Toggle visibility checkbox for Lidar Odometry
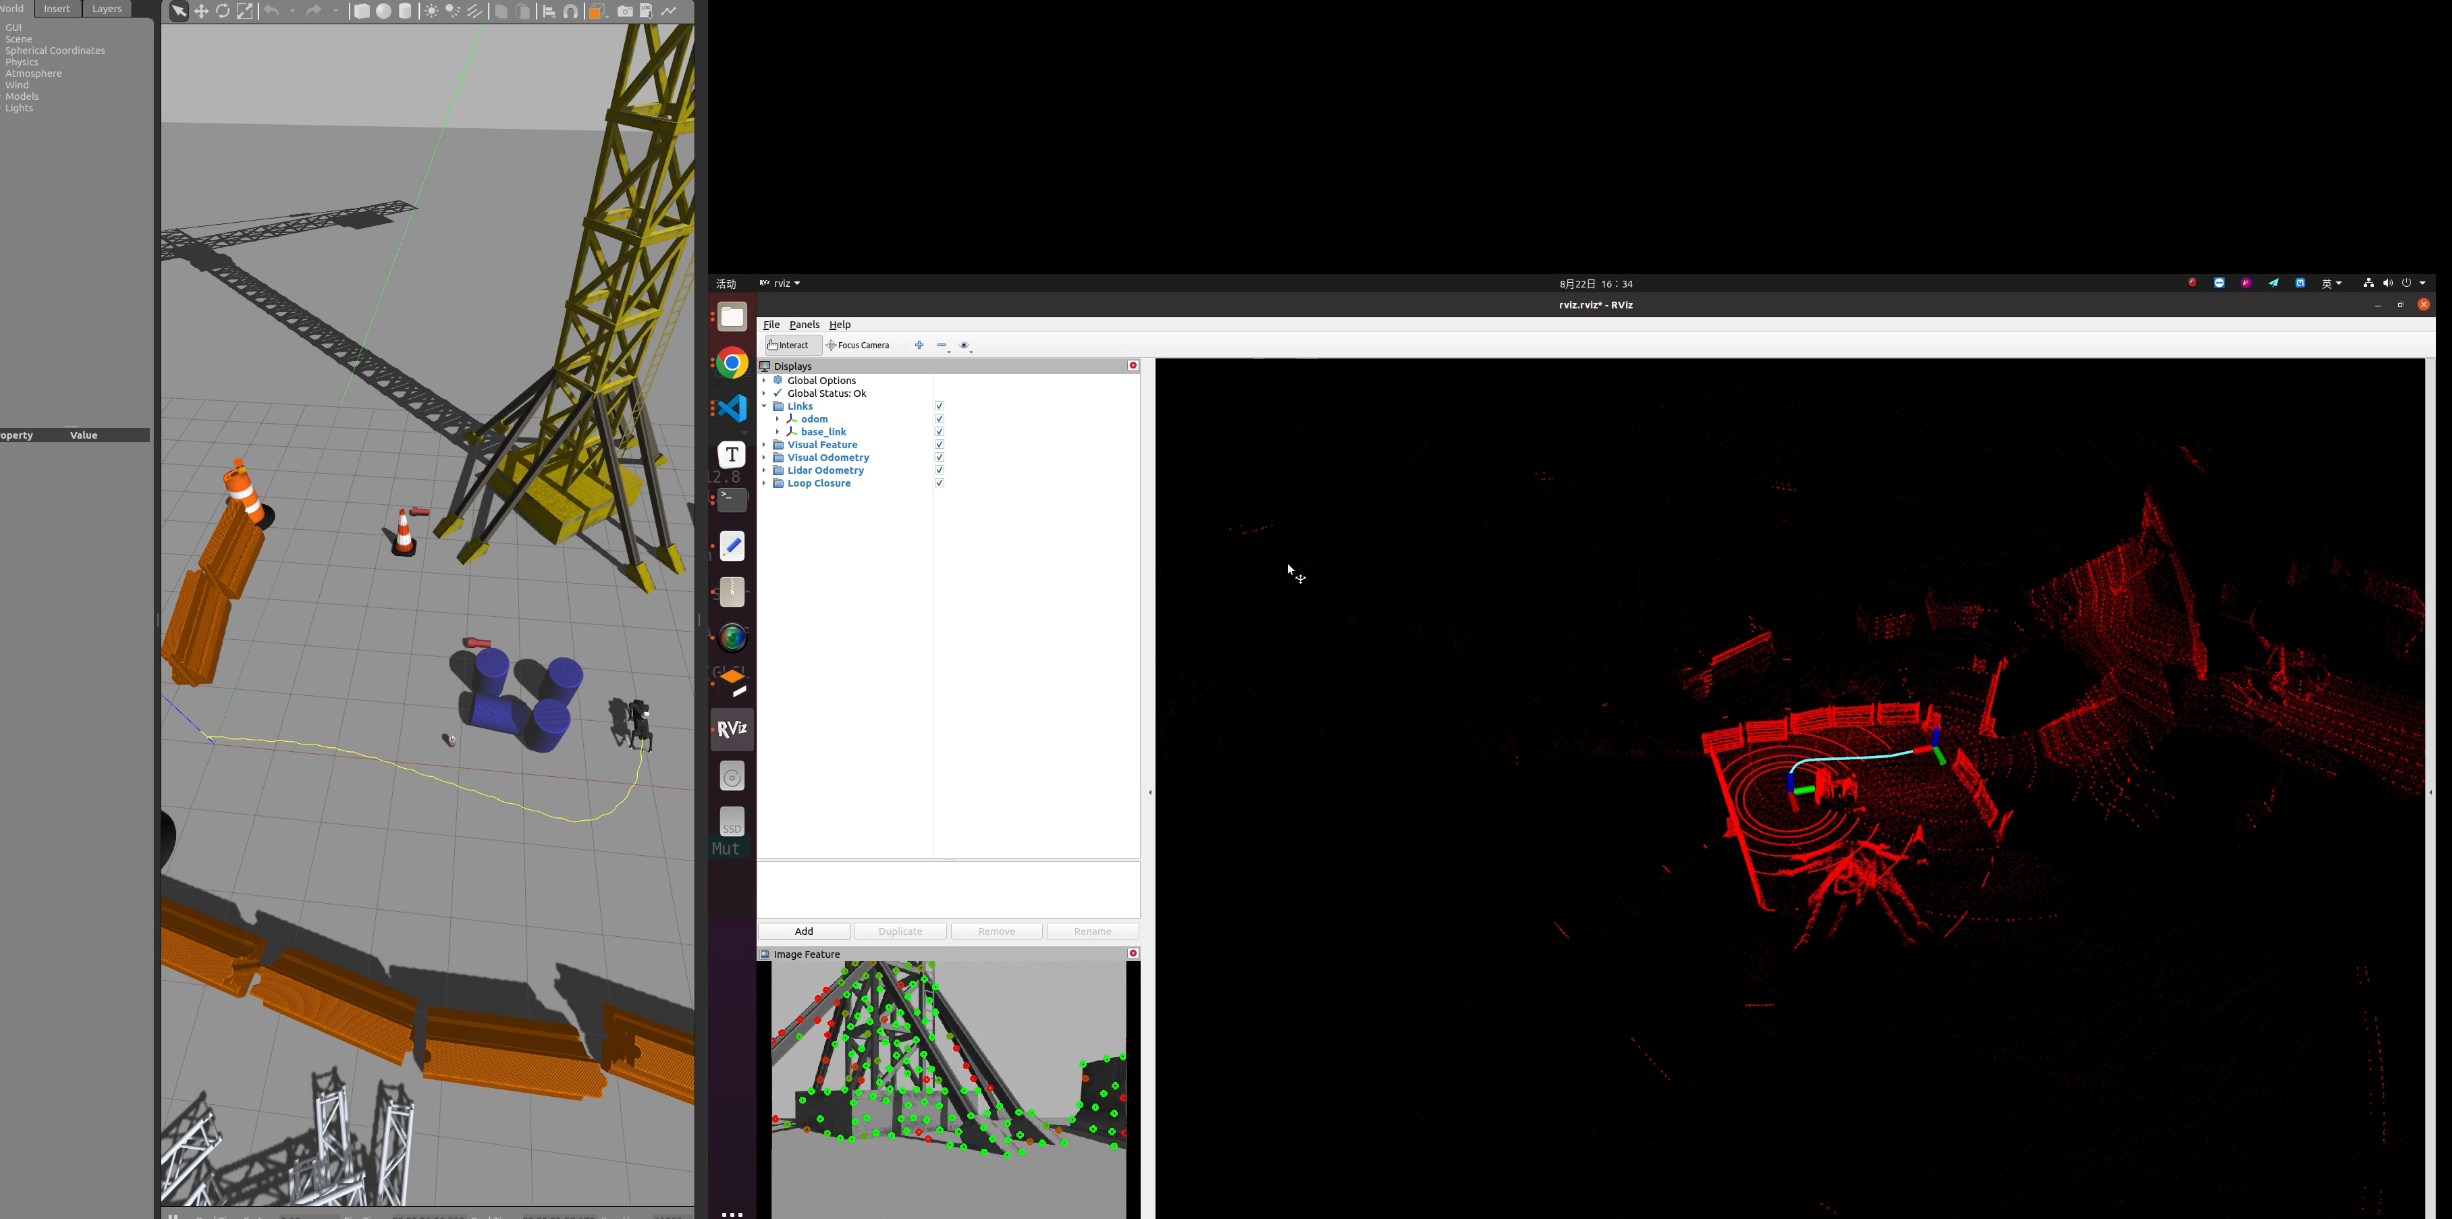Screen dimensions: 2452x1219 tap(940, 470)
